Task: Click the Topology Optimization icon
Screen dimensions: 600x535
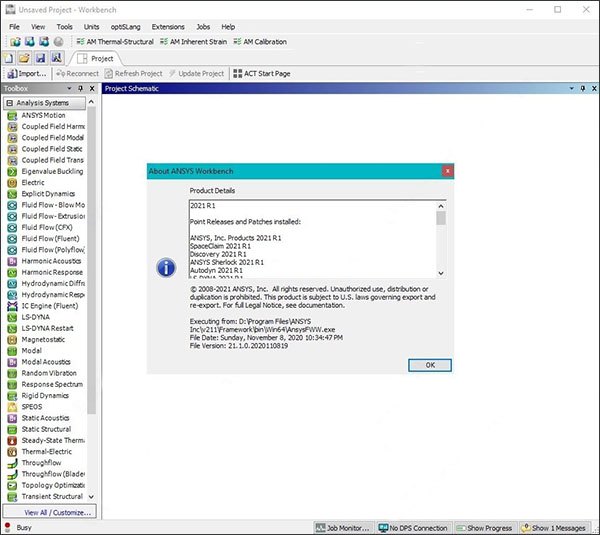Action: click(x=12, y=485)
